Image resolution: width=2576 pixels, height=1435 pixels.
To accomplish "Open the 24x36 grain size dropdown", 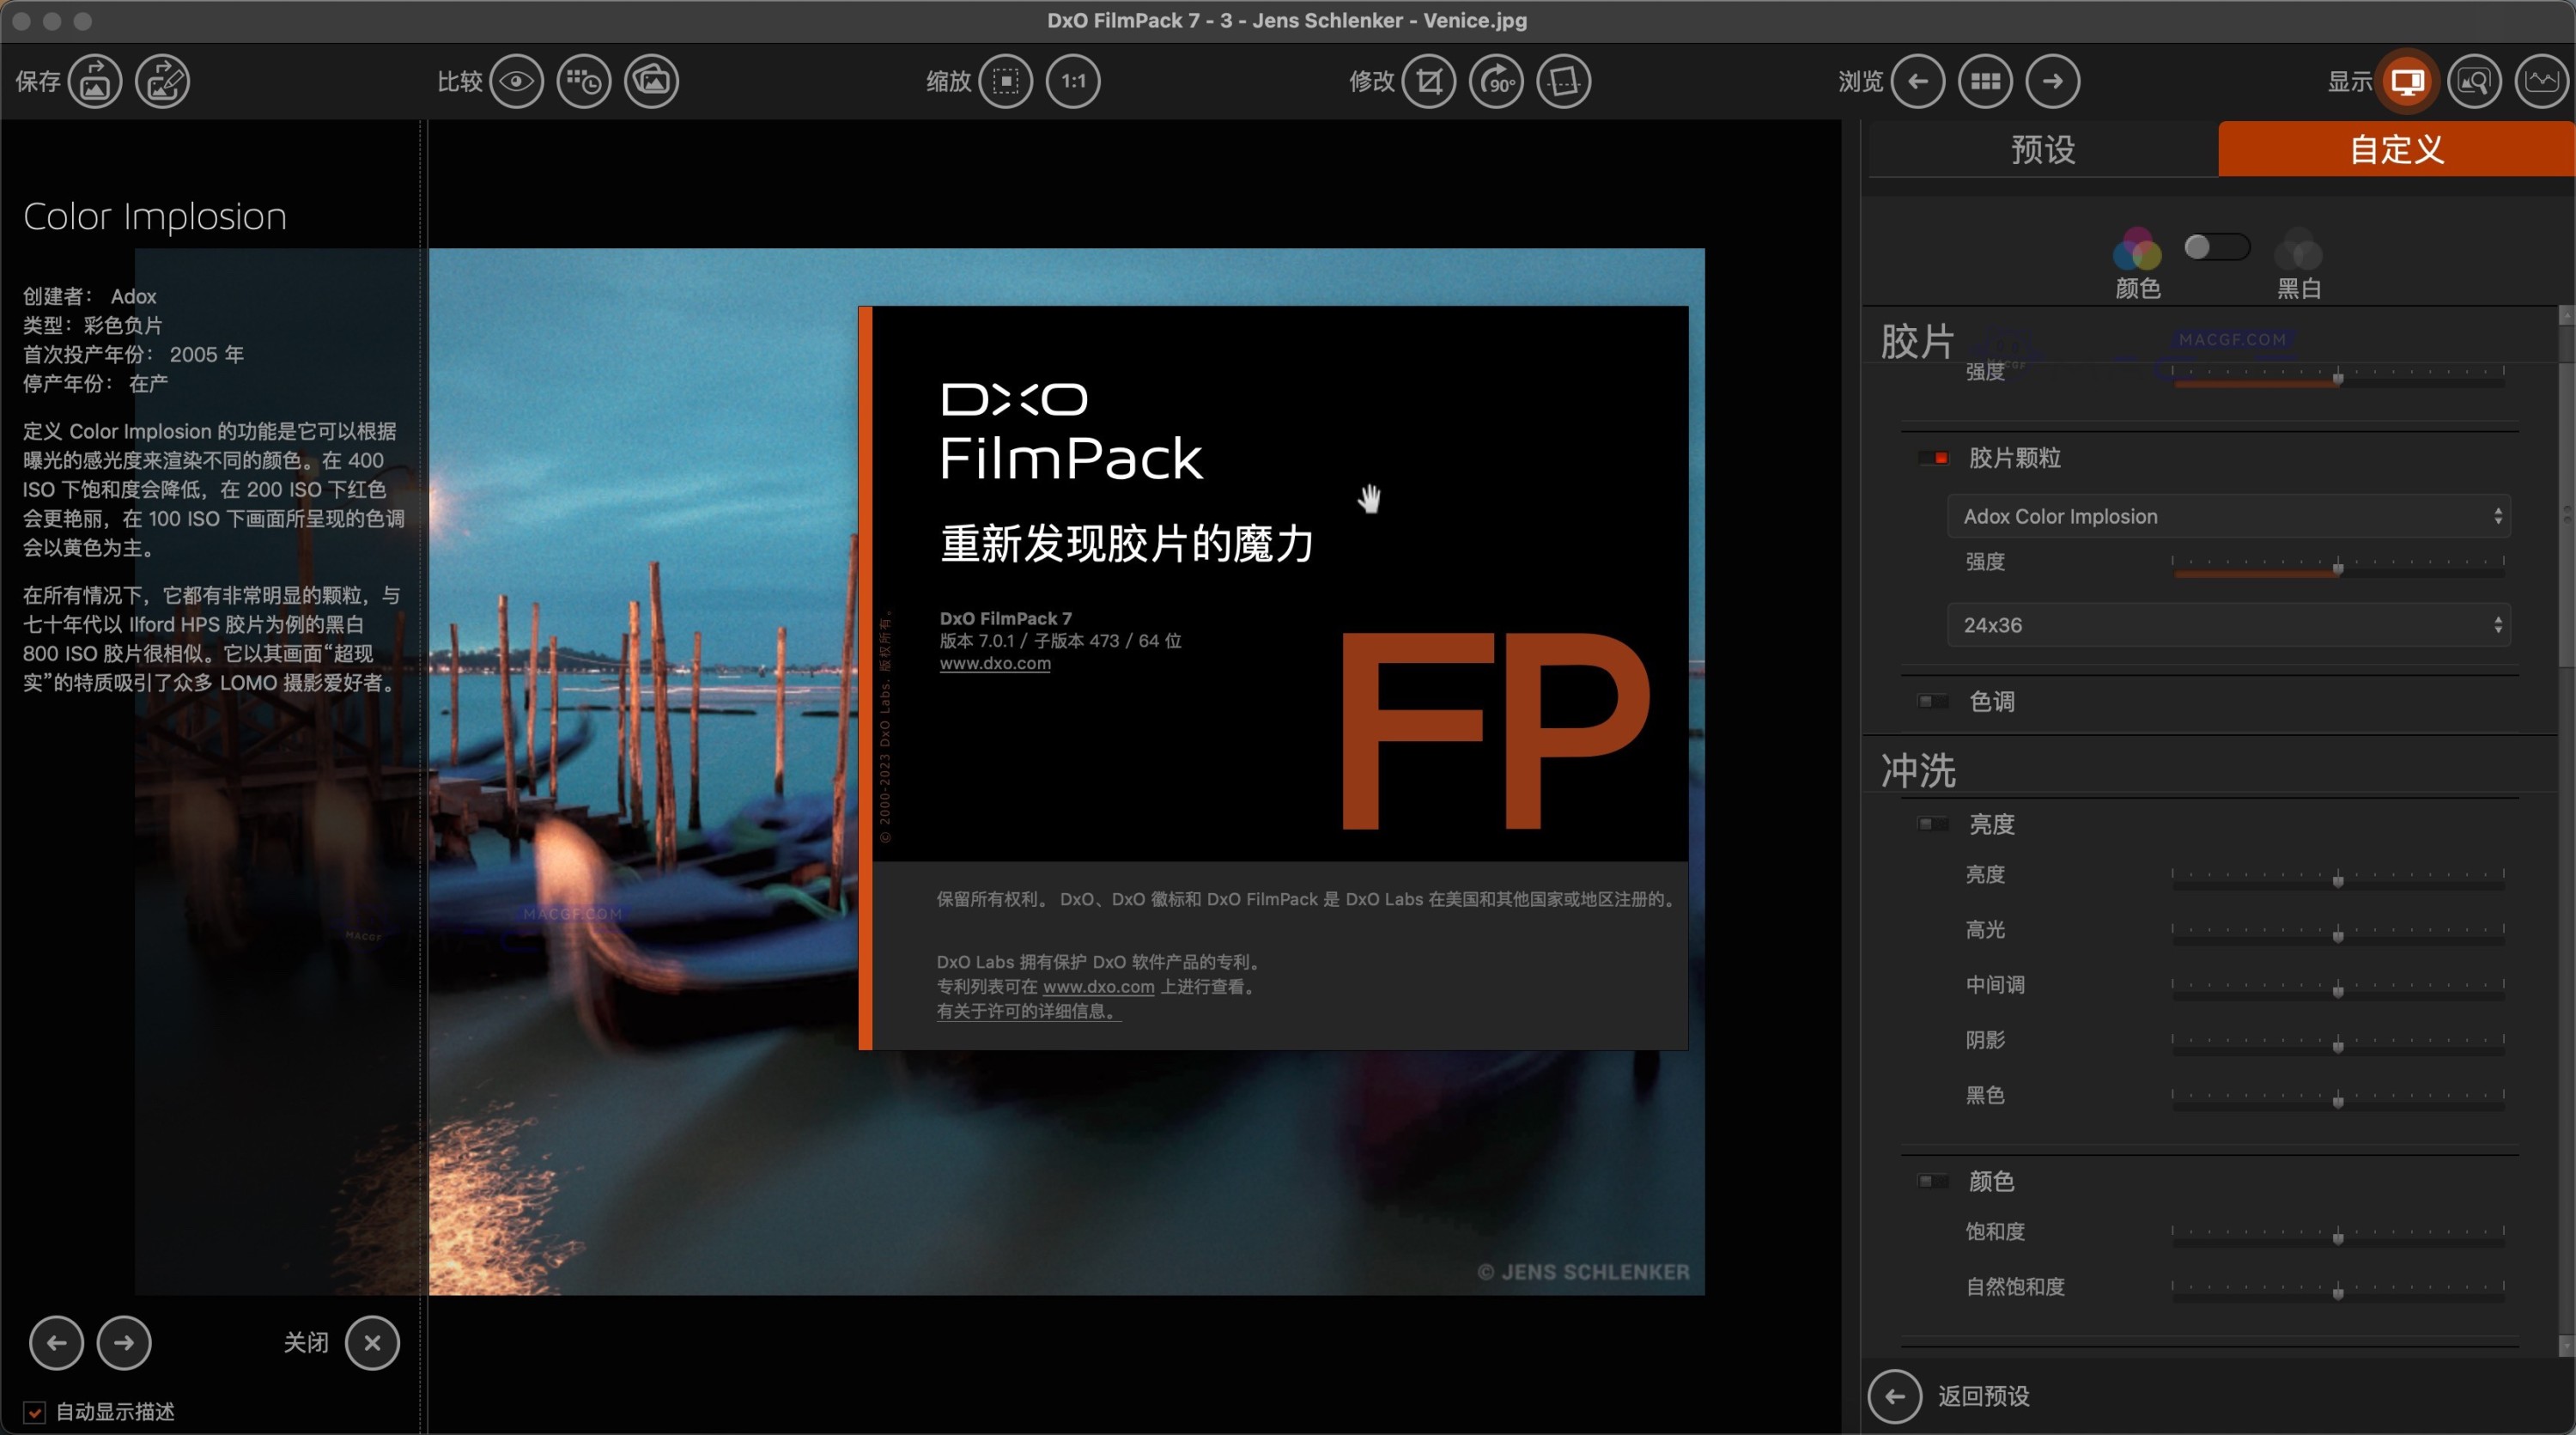I will pyautogui.click(x=2228, y=625).
